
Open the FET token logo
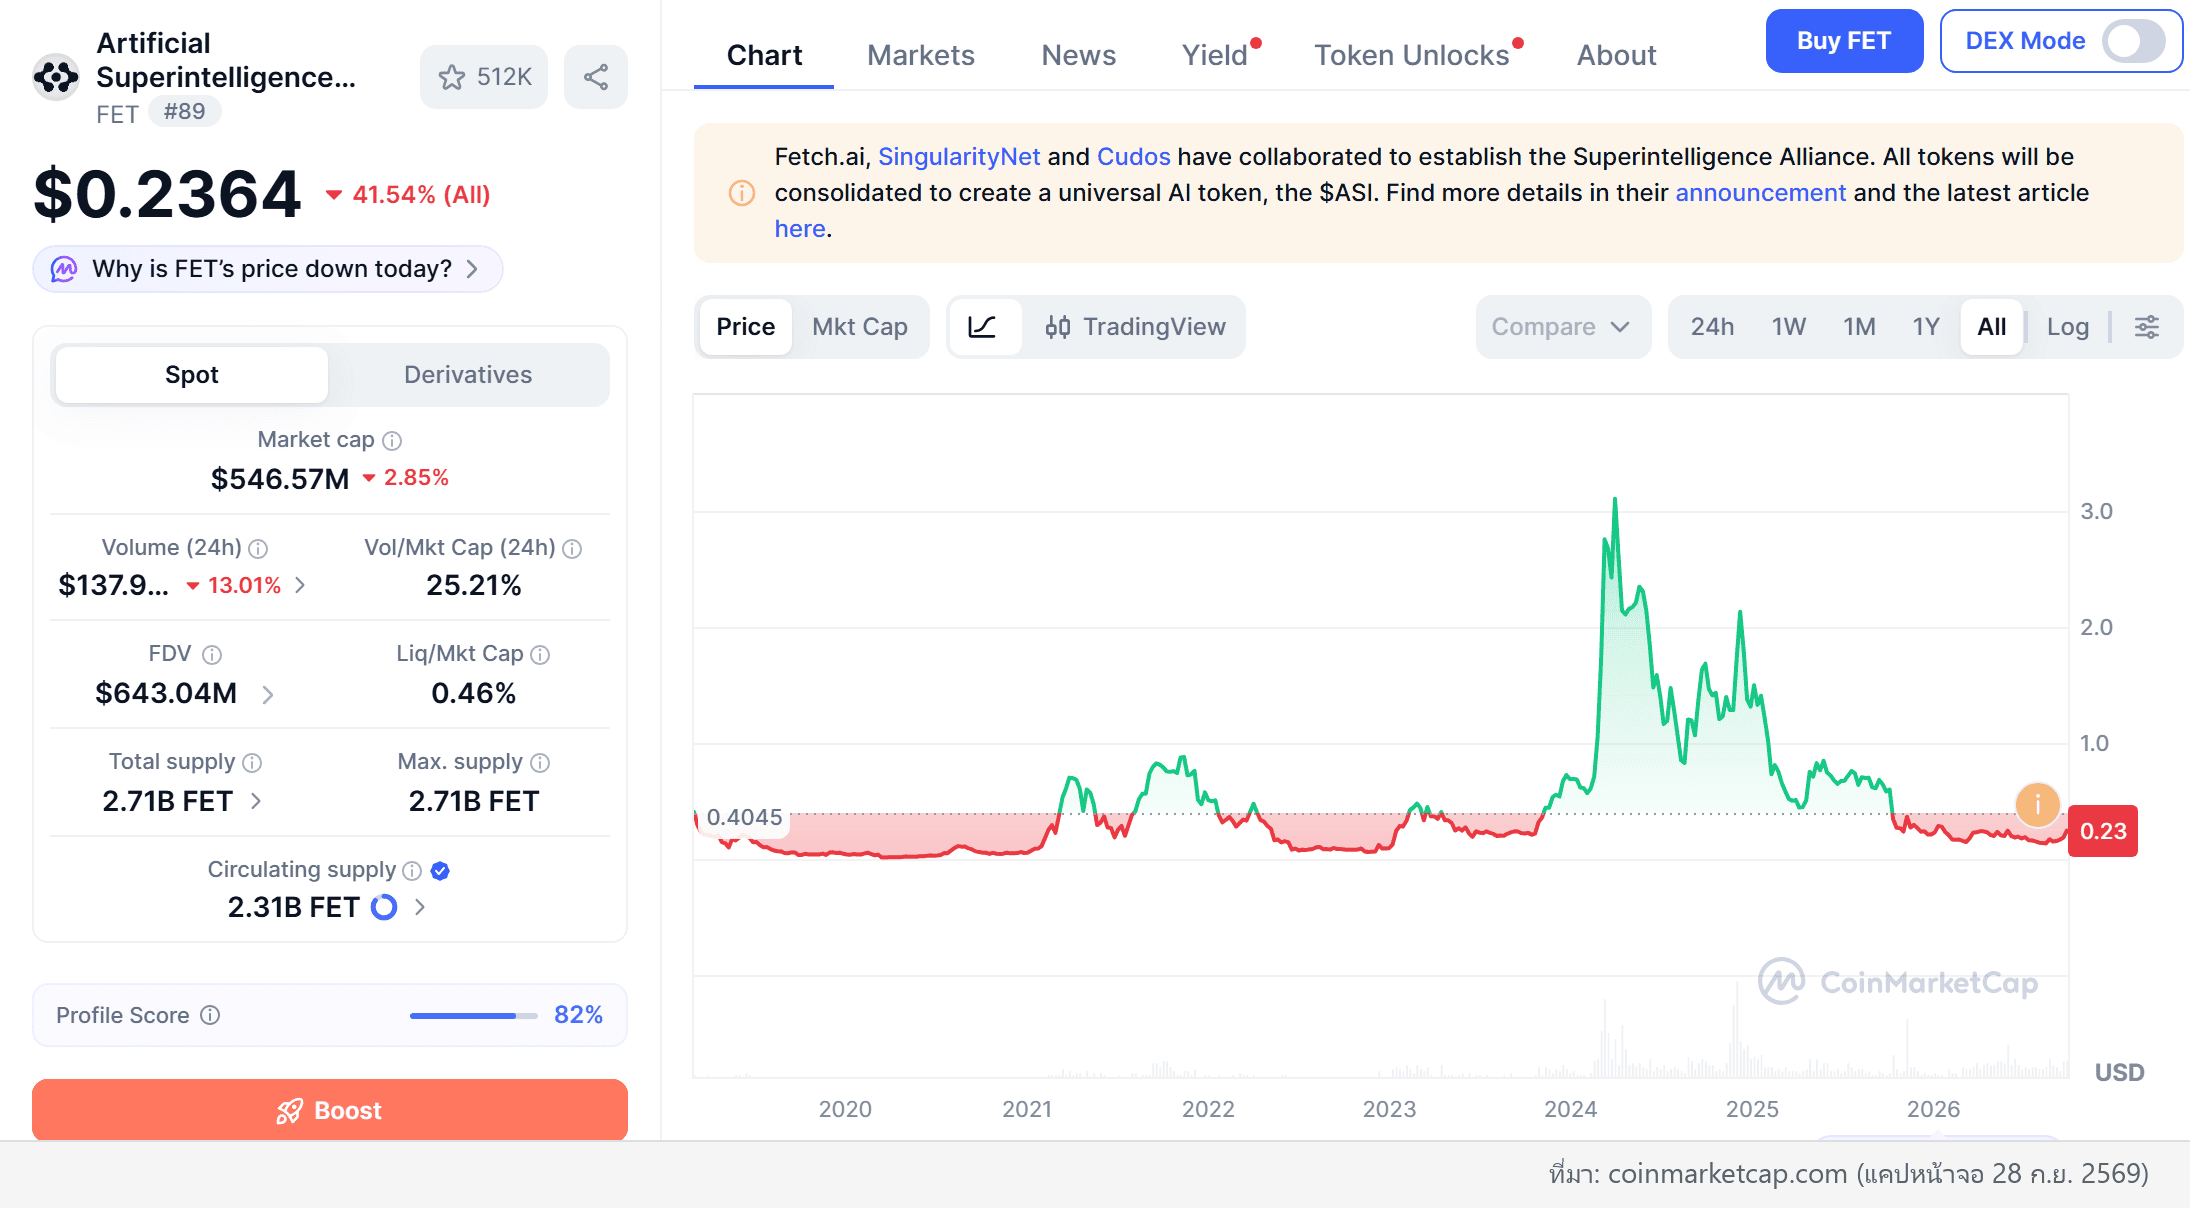[x=56, y=77]
